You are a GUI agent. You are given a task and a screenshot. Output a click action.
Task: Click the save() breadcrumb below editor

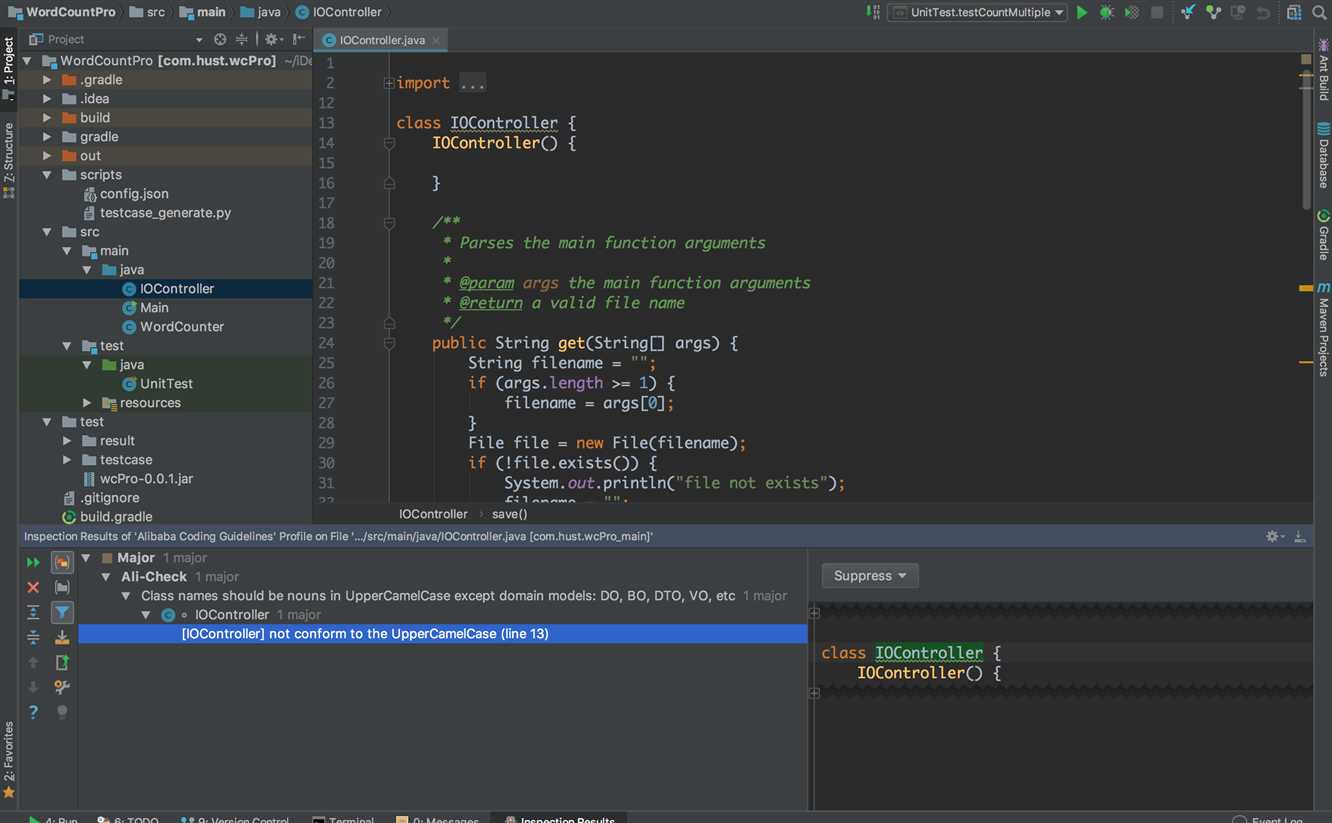point(509,514)
